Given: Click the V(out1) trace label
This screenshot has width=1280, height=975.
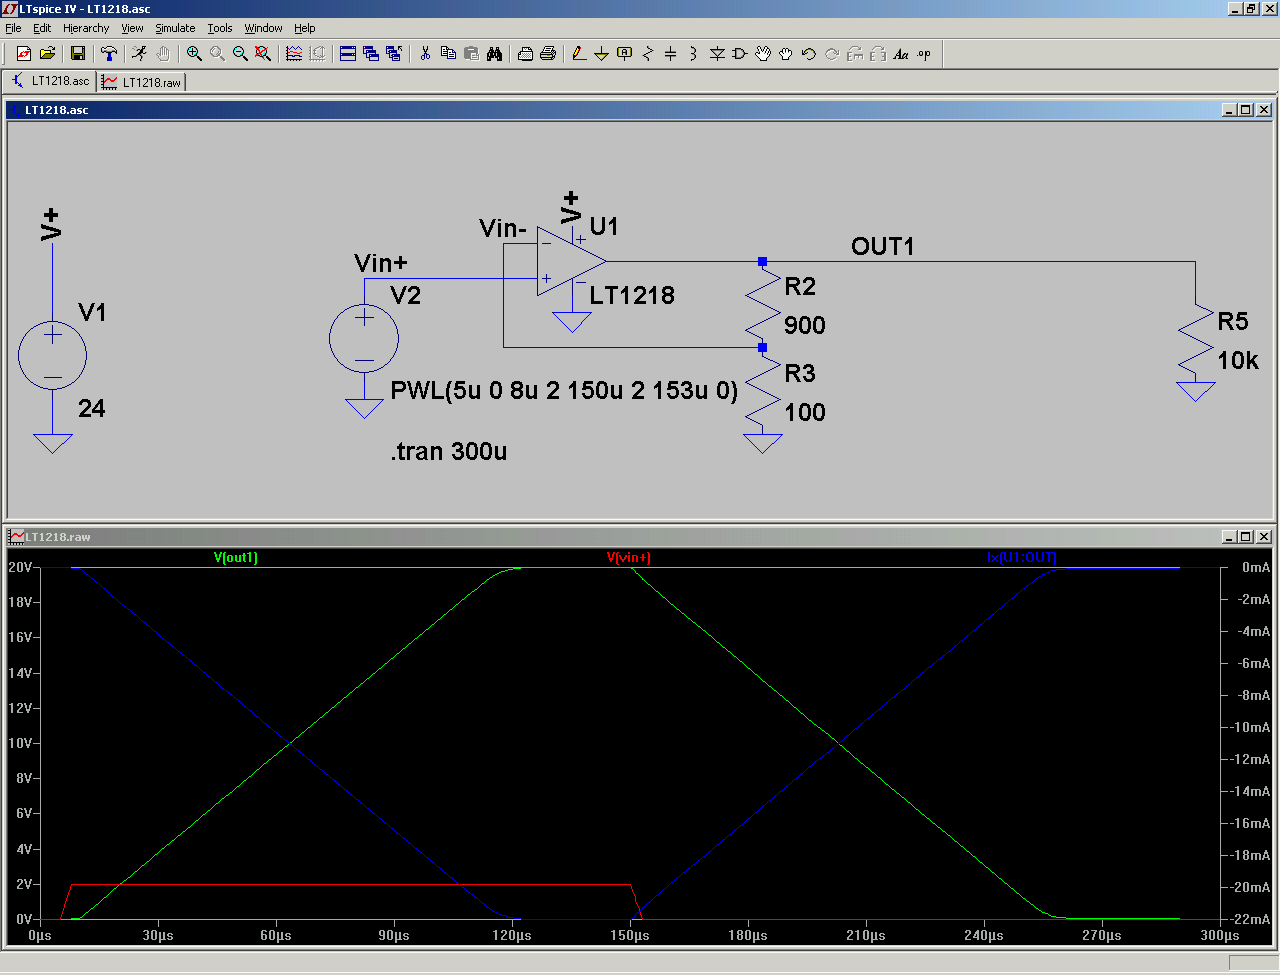Looking at the screenshot, I should pyautogui.click(x=236, y=558).
